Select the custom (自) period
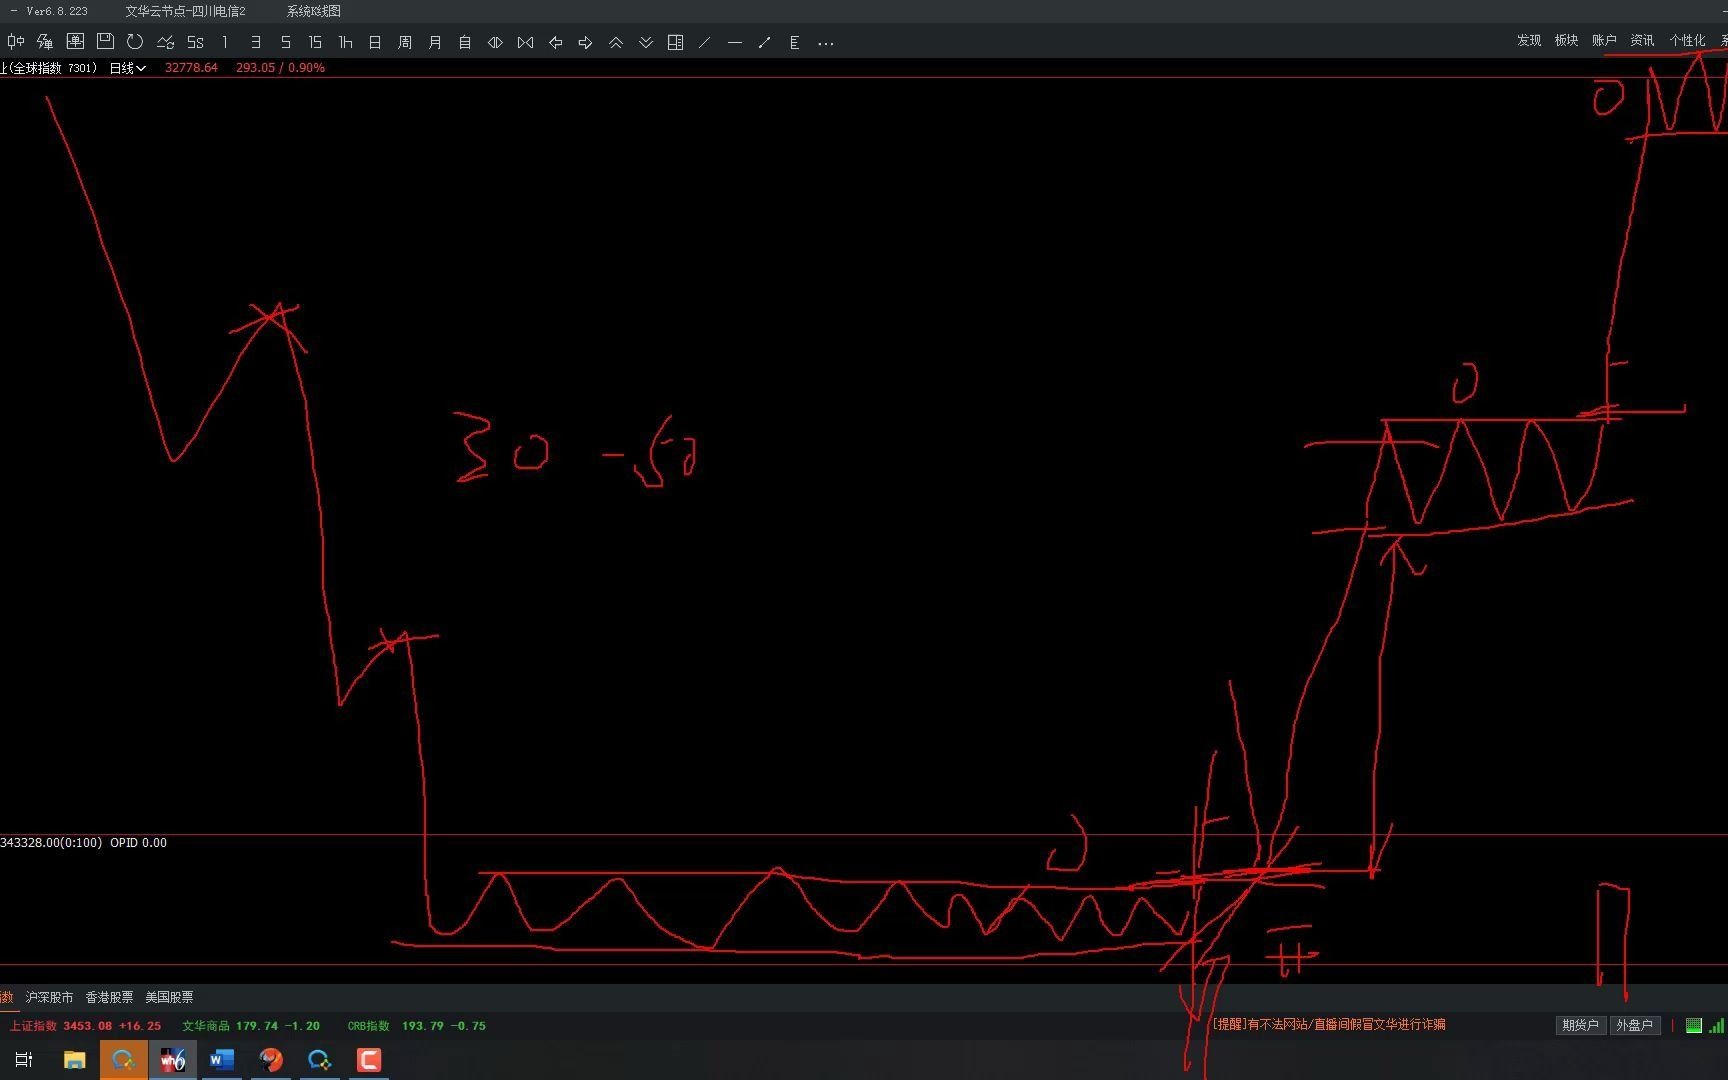The width and height of the screenshot is (1728, 1080). [x=465, y=42]
